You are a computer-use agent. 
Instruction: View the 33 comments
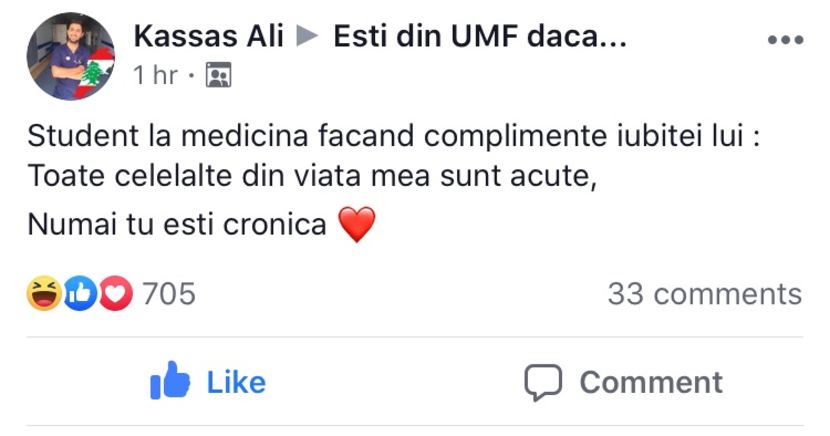pos(704,294)
